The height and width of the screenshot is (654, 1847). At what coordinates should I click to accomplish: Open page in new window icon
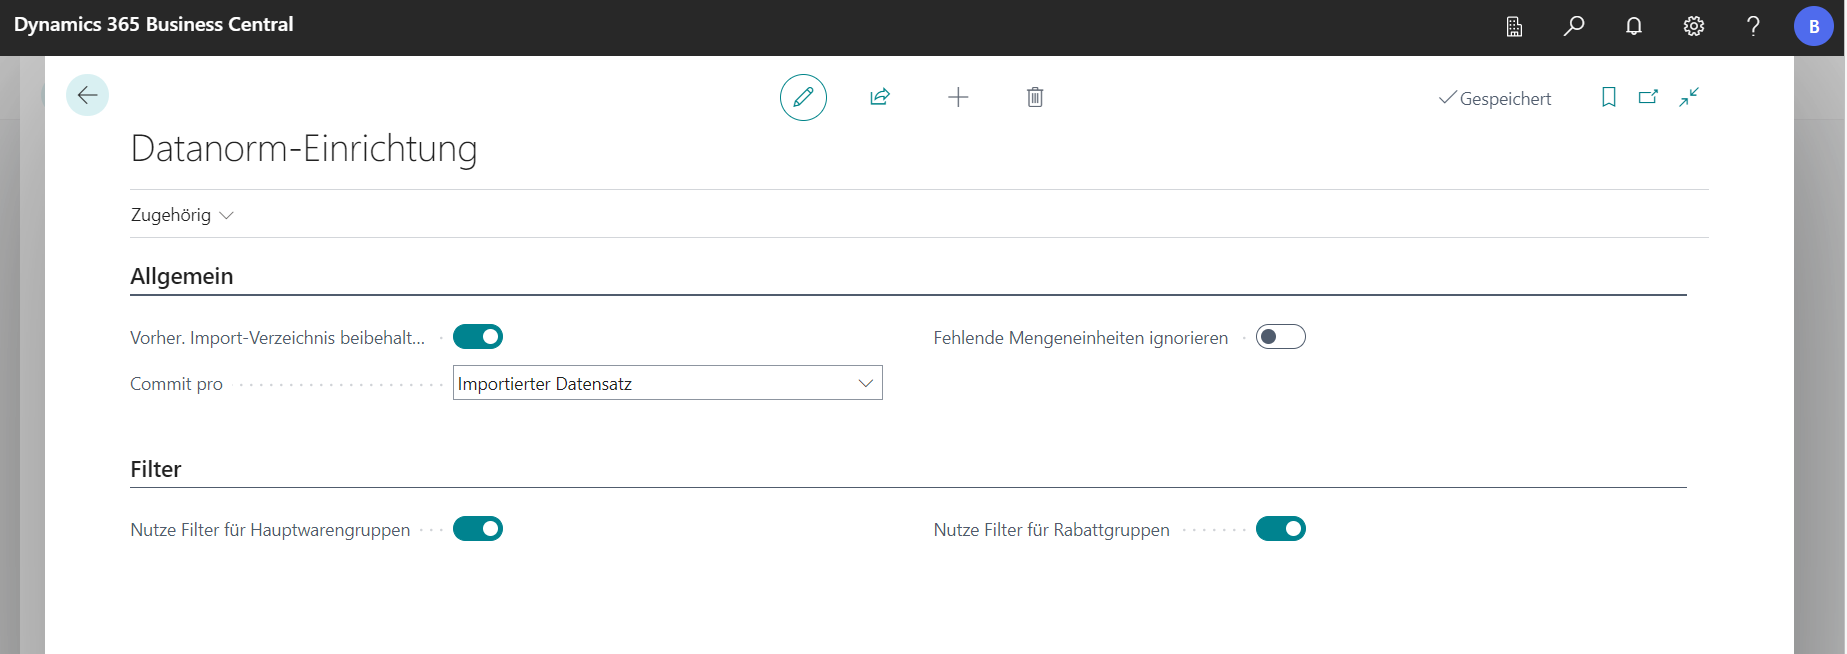[x=1648, y=97]
